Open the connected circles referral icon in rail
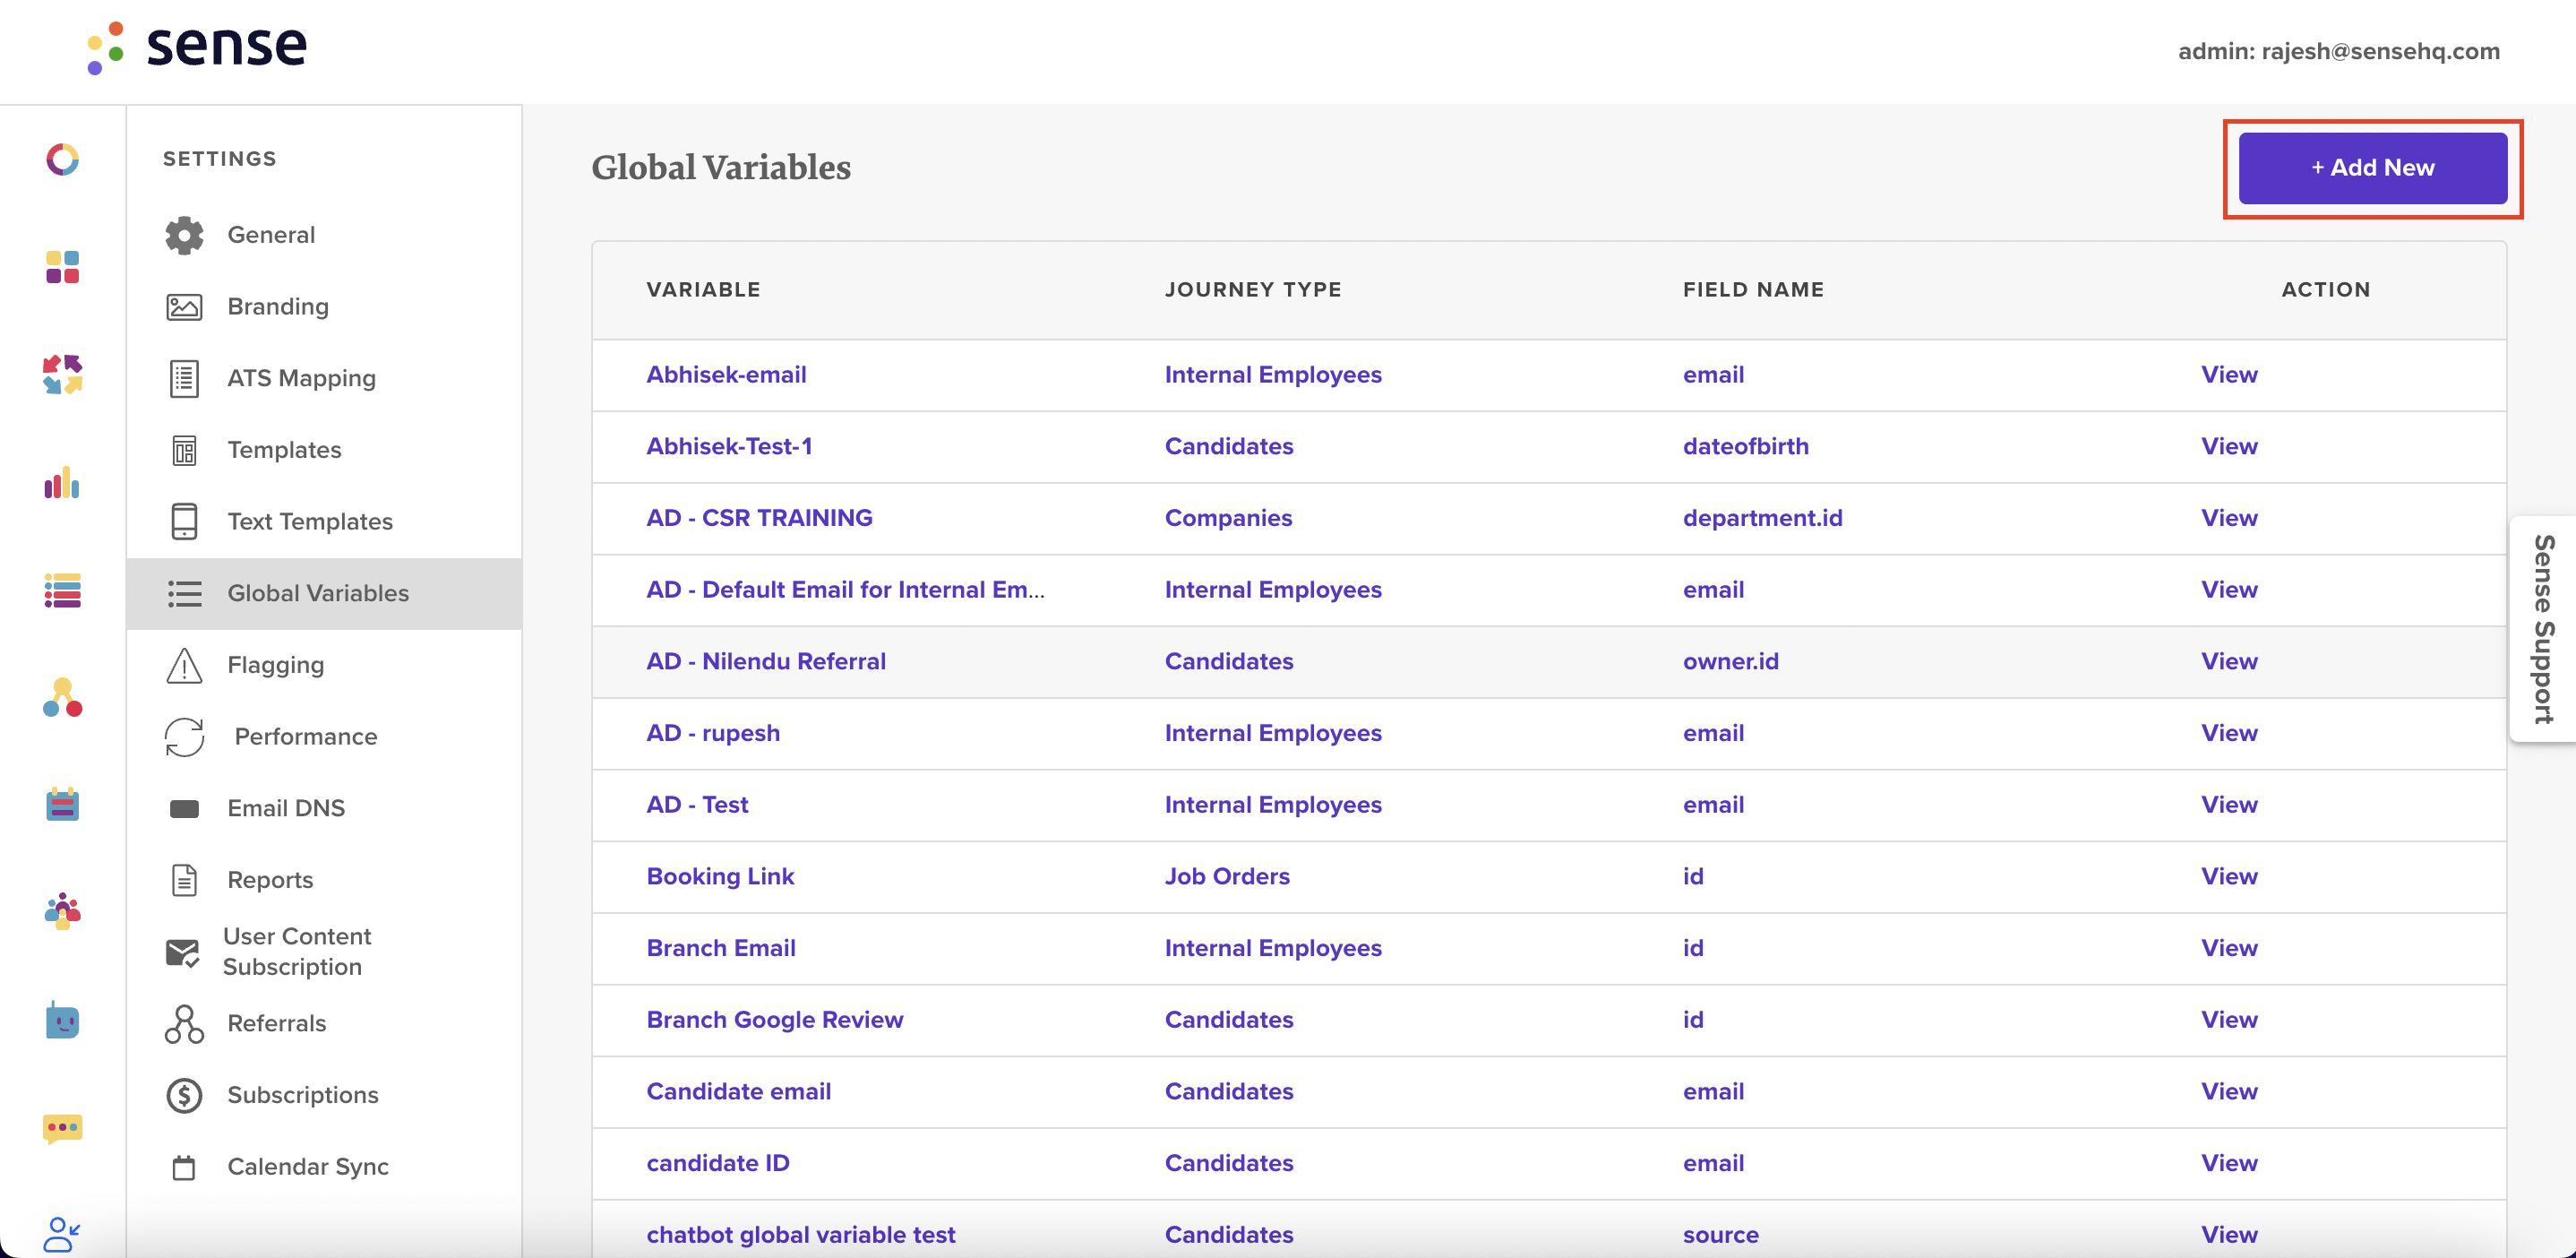The image size is (2576, 1258). pyautogui.click(x=62, y=697)
